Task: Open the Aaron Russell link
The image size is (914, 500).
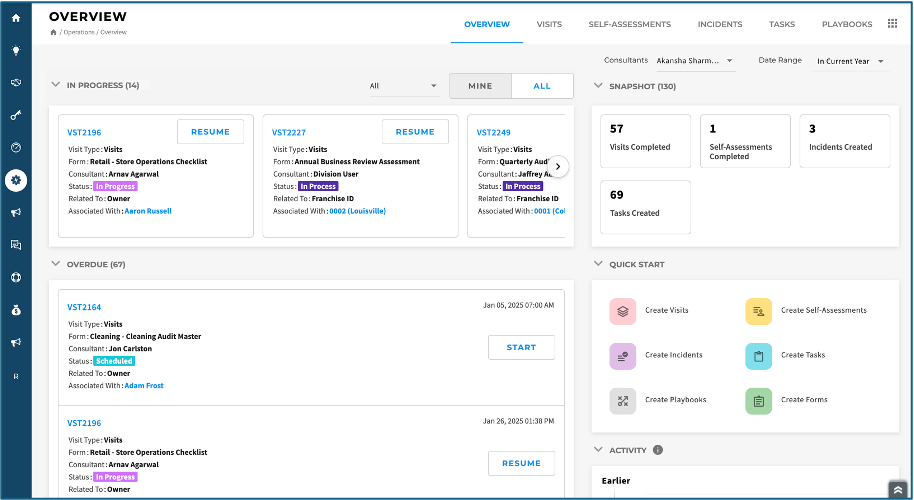Action: pyautogui.click(x=148, y=211)
